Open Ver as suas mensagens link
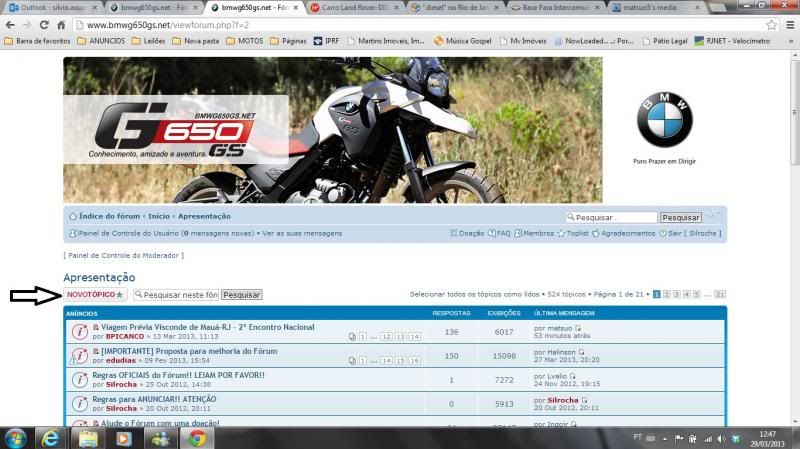This screenshot has height=449, width=800. pos(302,233)
